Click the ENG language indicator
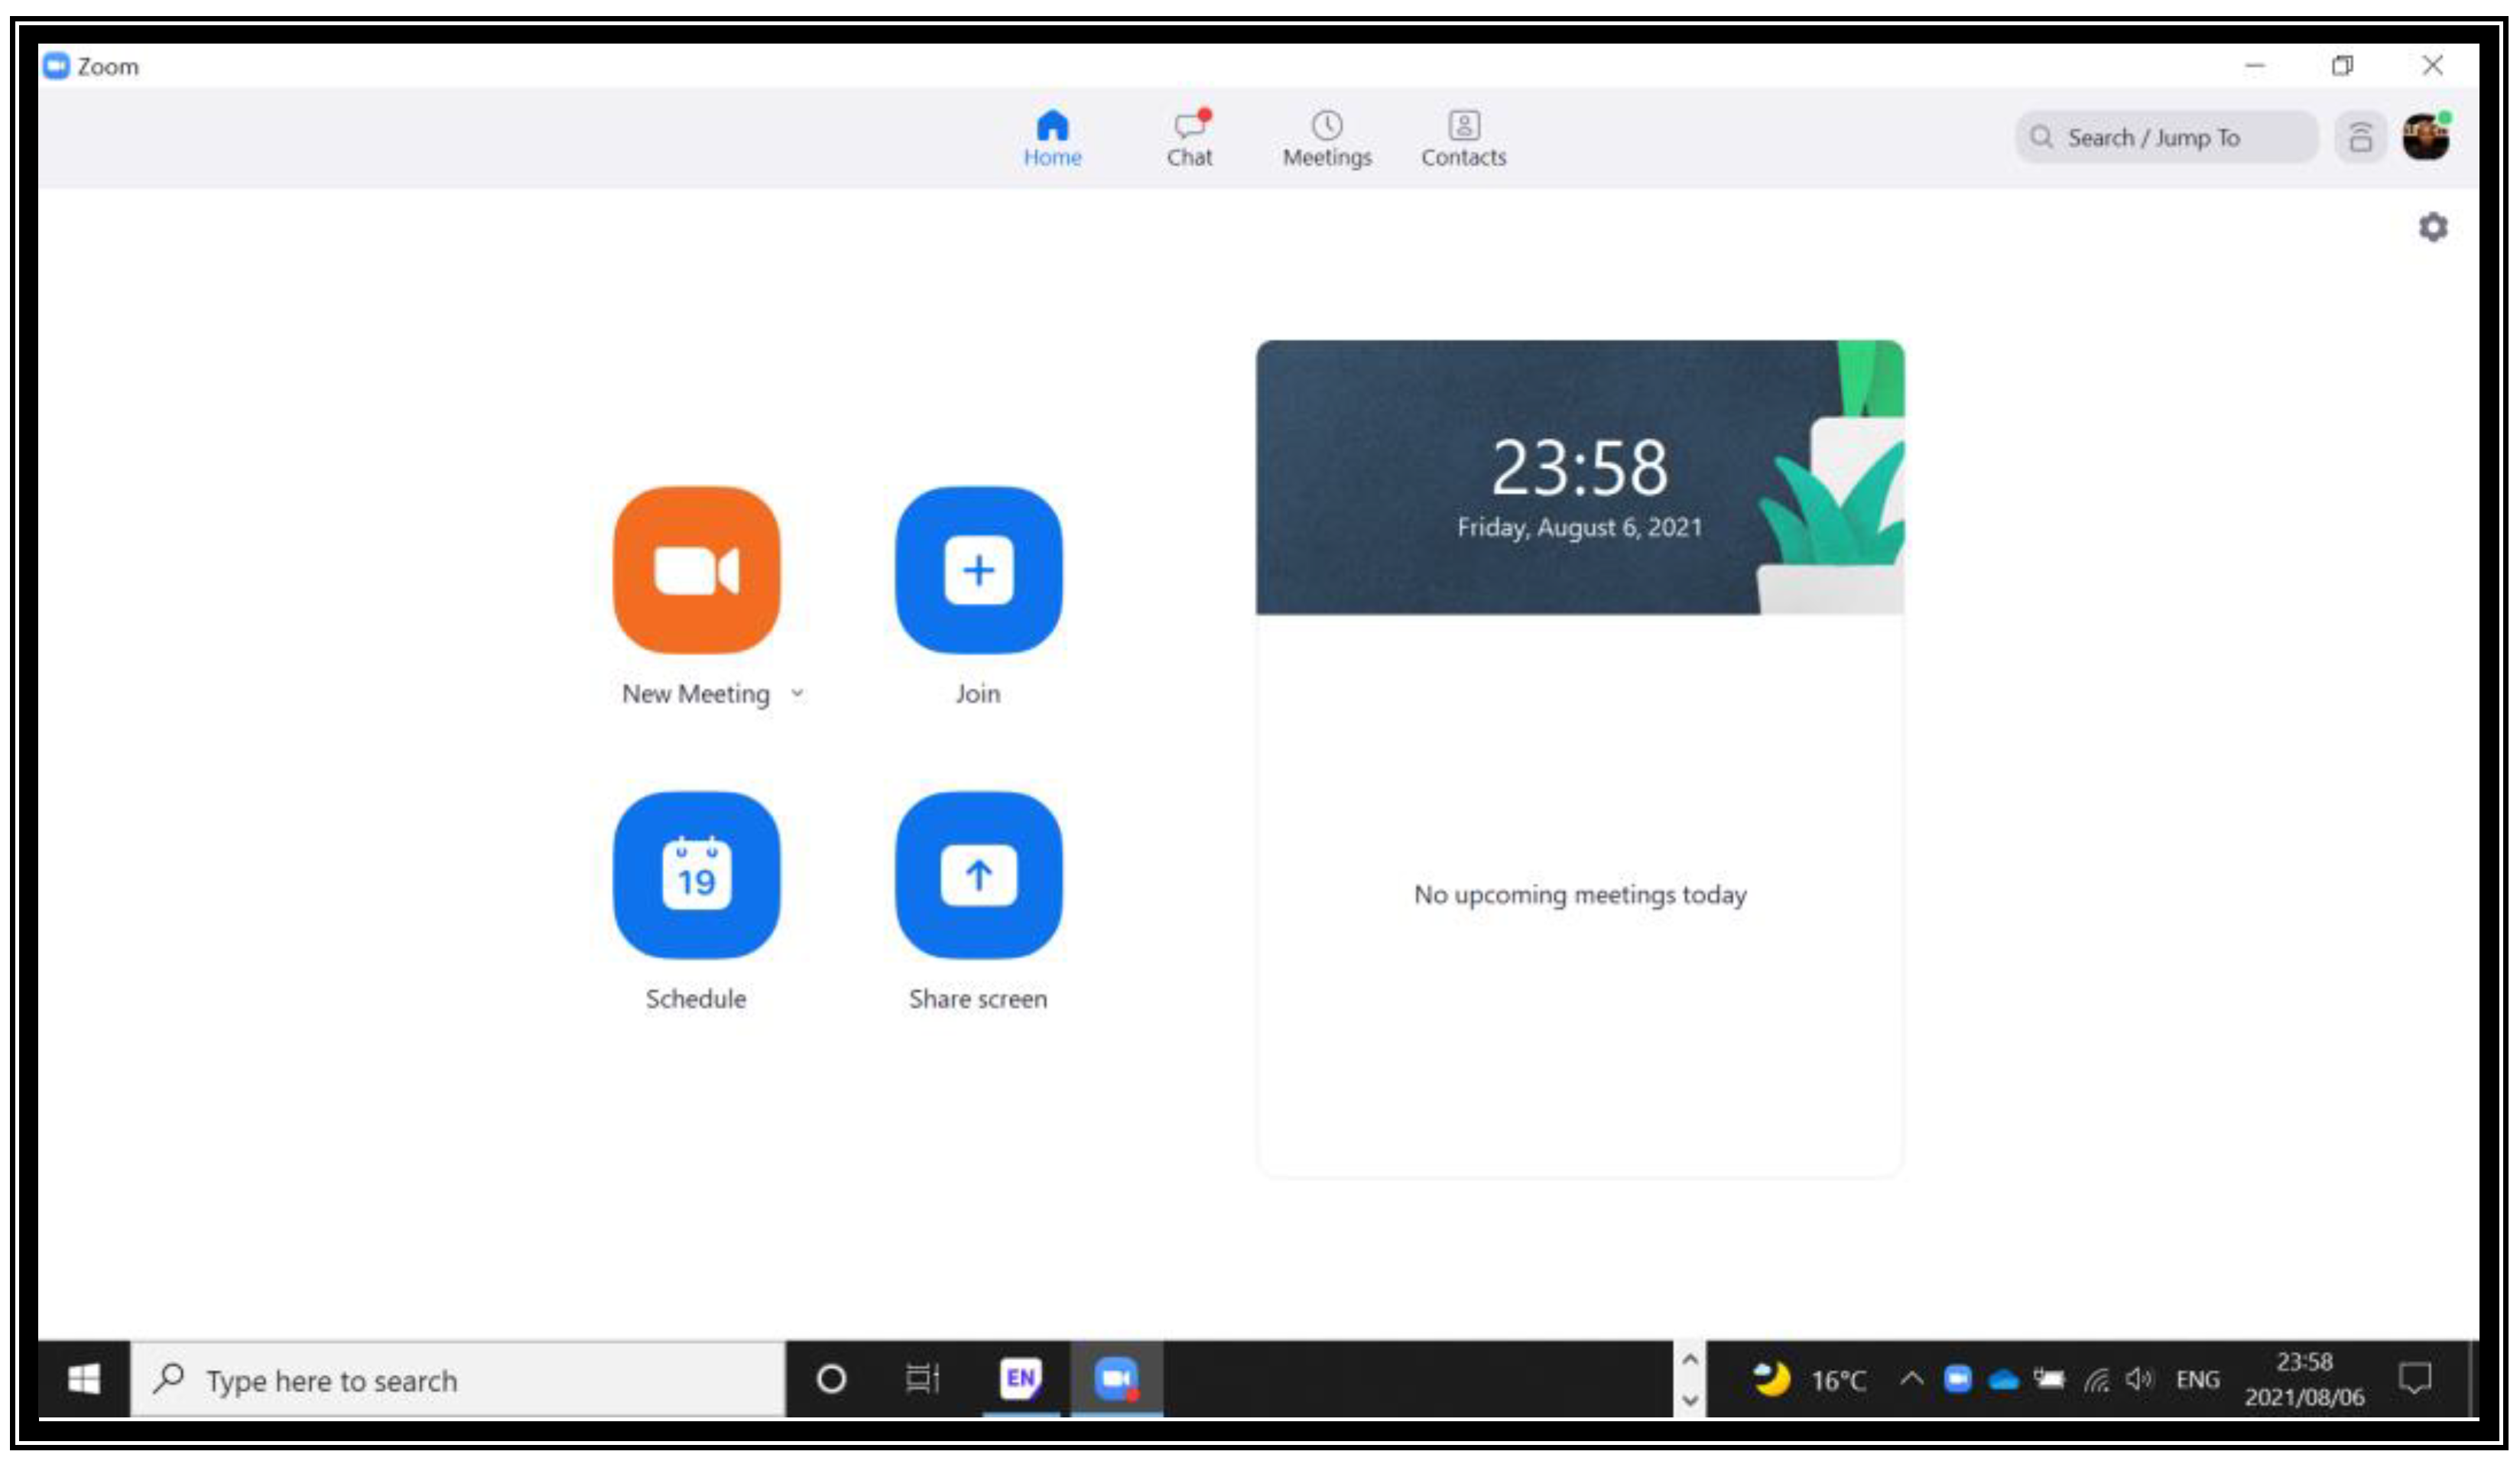The image size is (2520, 1461). click(x=2197, y=1380)
